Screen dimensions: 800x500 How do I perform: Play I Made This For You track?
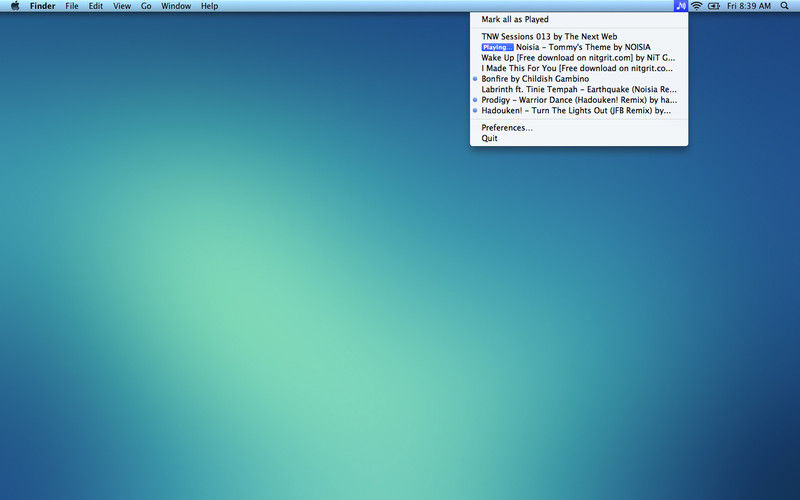point(579,68)
